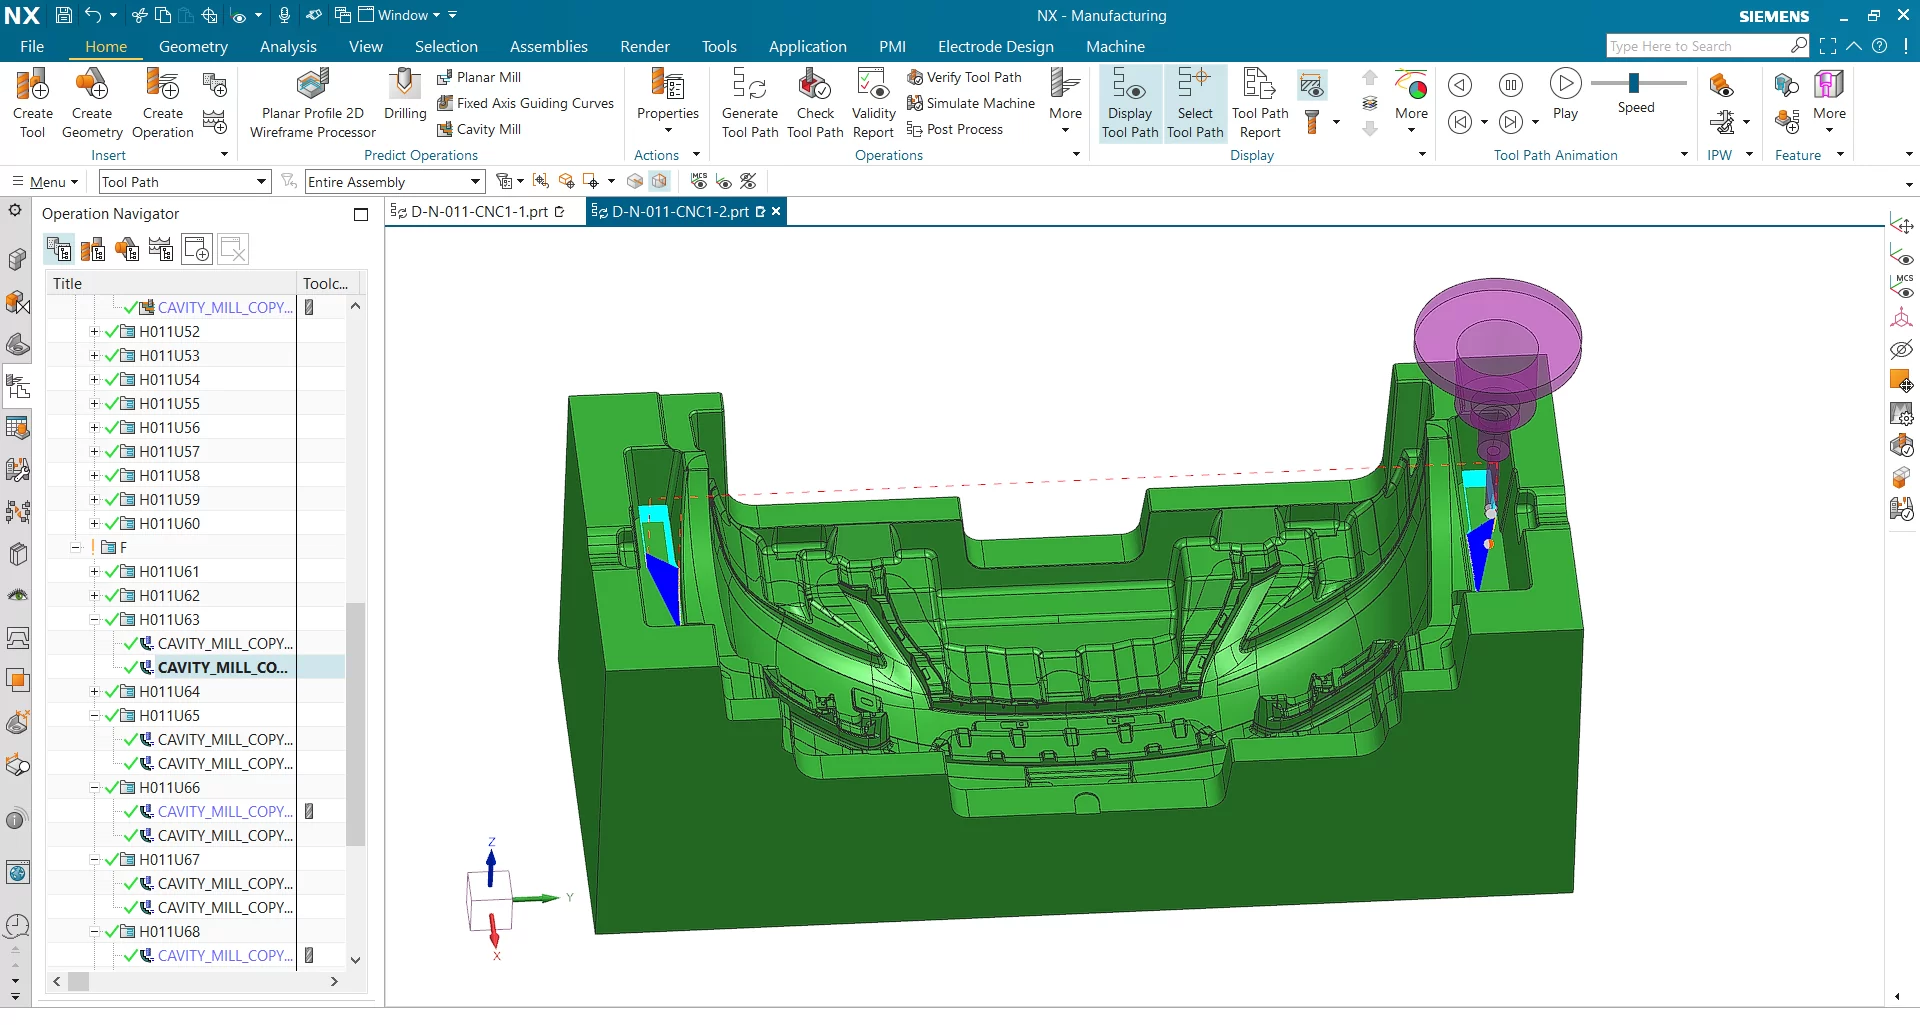Open the IPW group dropdown arrow
Screen dimensions: 1920x1025
coord(1749,154)
